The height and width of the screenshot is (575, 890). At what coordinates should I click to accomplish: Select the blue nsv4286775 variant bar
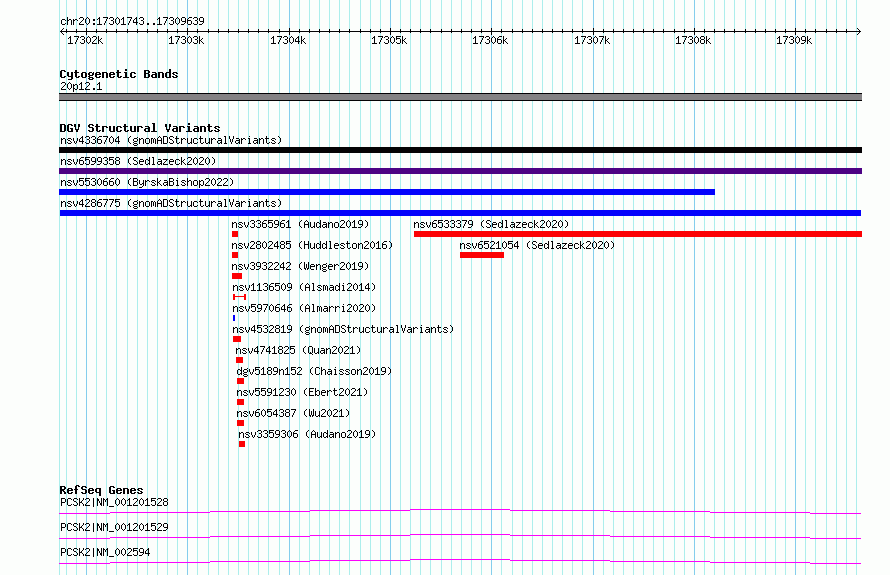tap(460, 213)
